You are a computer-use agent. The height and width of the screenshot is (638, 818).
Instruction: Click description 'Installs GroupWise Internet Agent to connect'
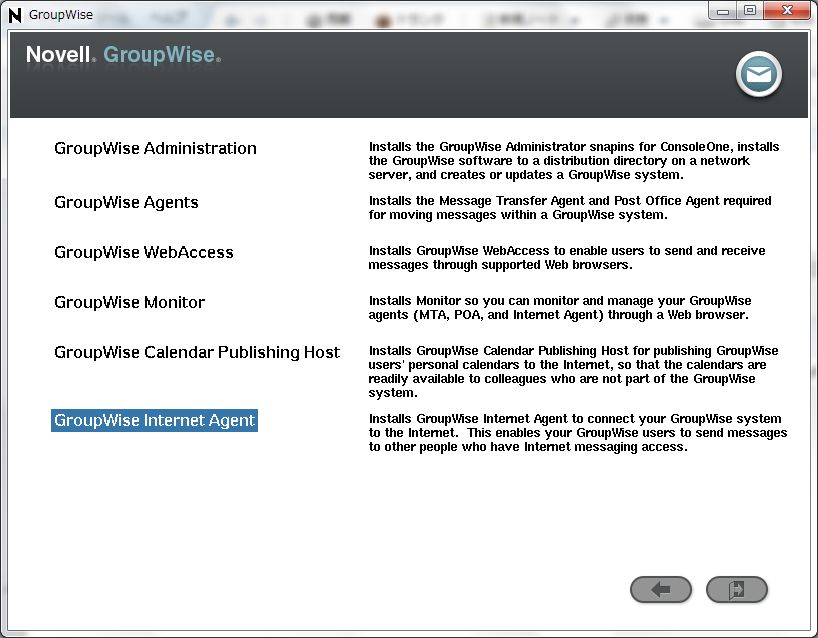pyautogui.click(x=578, y=433)
